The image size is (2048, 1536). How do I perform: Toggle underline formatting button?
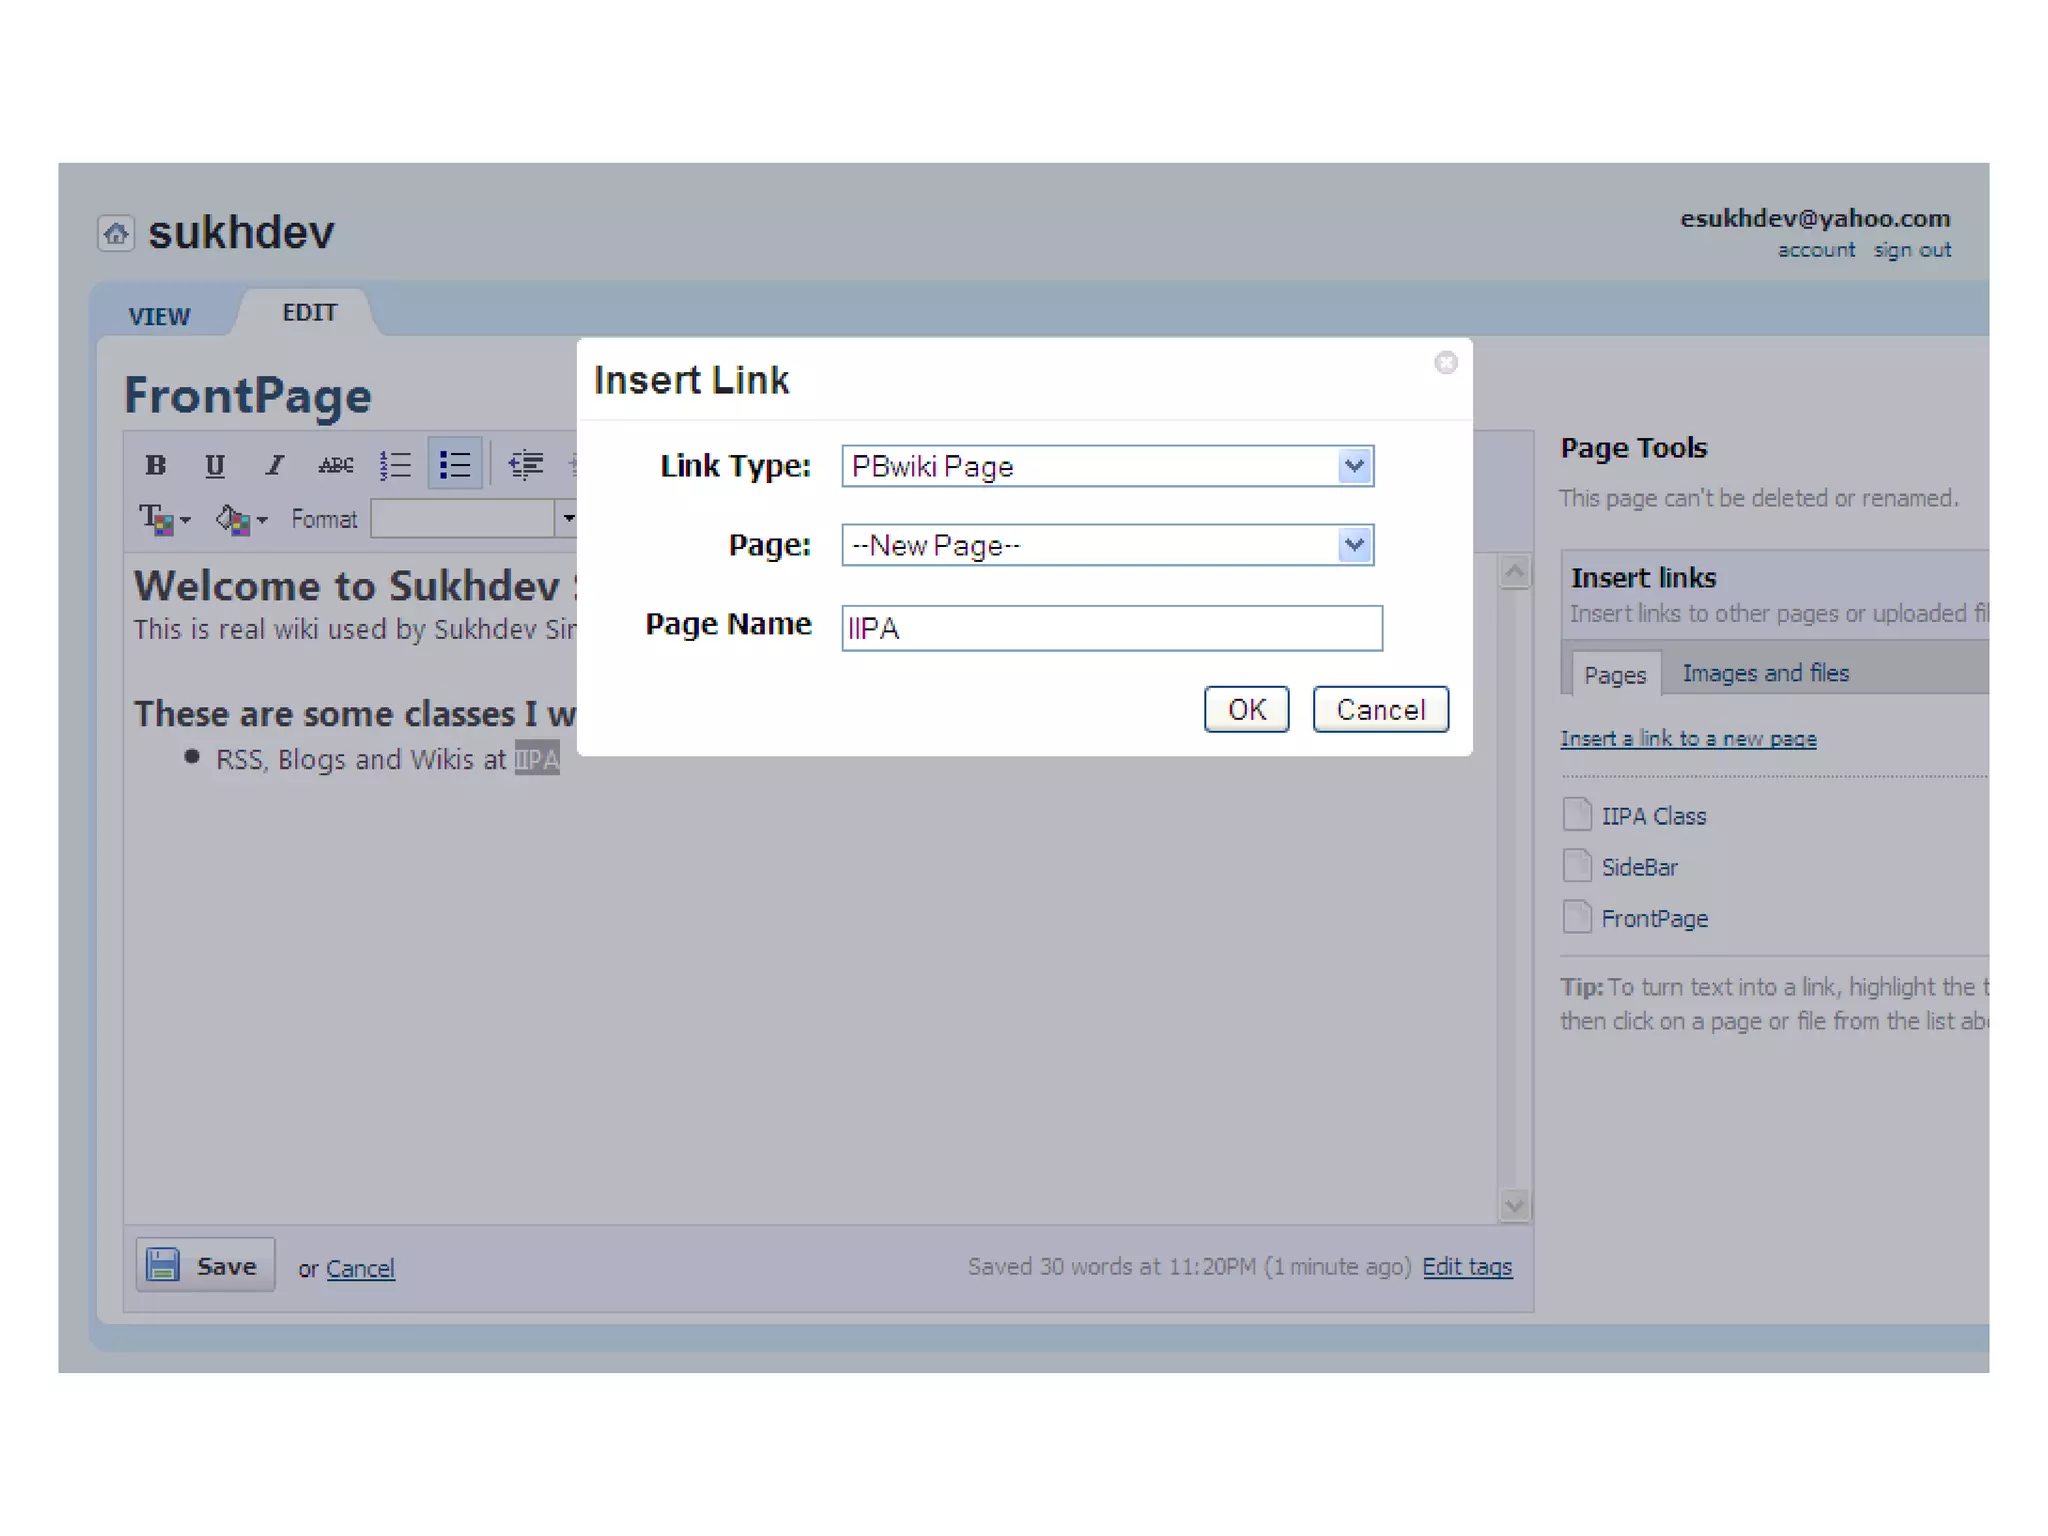coord(214,465)
